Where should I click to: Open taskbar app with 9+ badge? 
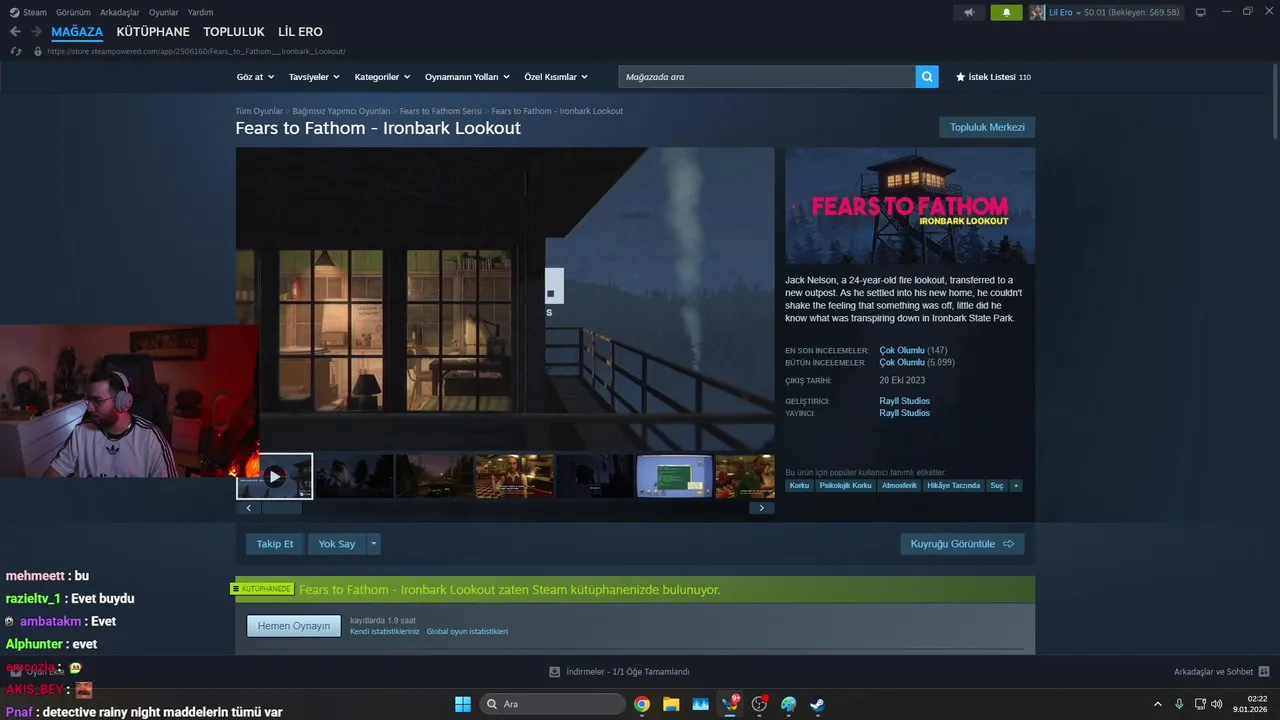click(x=731, y=704)
